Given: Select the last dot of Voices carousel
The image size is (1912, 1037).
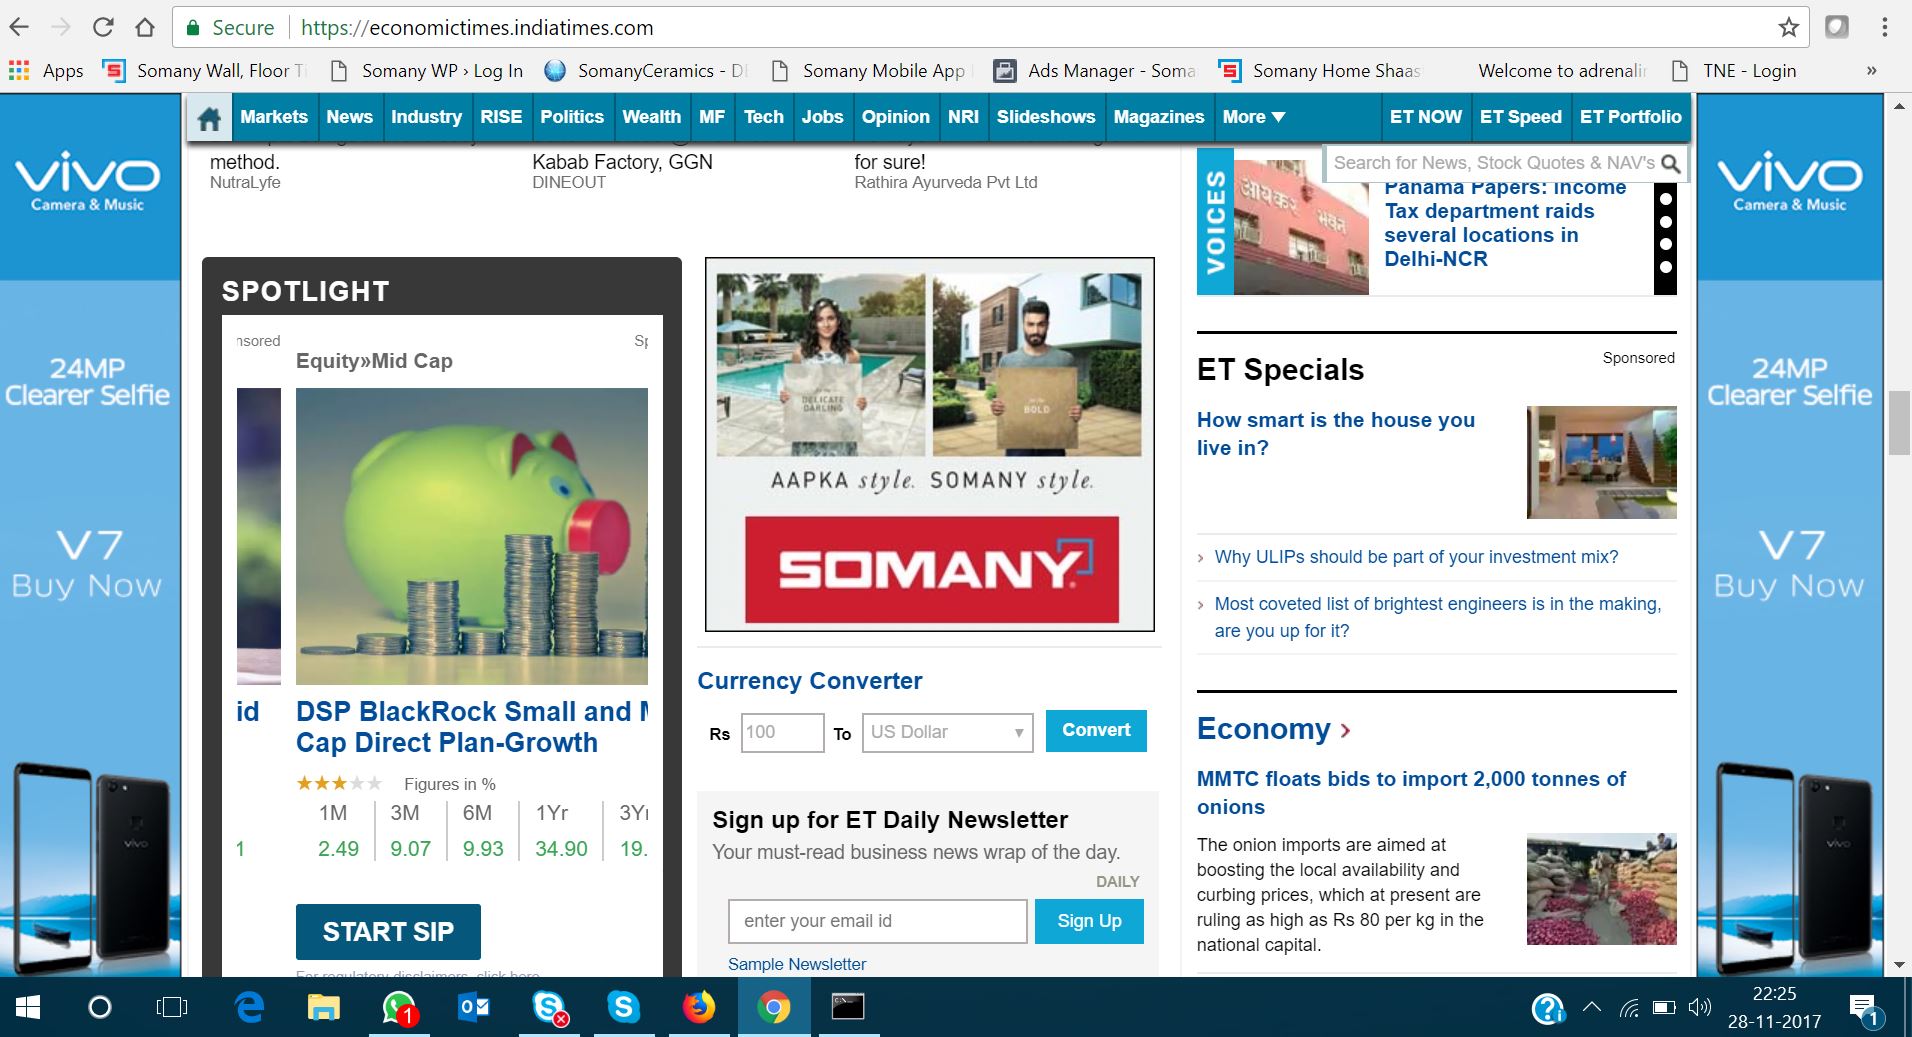Looking at the screenshot, I should 1665,267.
